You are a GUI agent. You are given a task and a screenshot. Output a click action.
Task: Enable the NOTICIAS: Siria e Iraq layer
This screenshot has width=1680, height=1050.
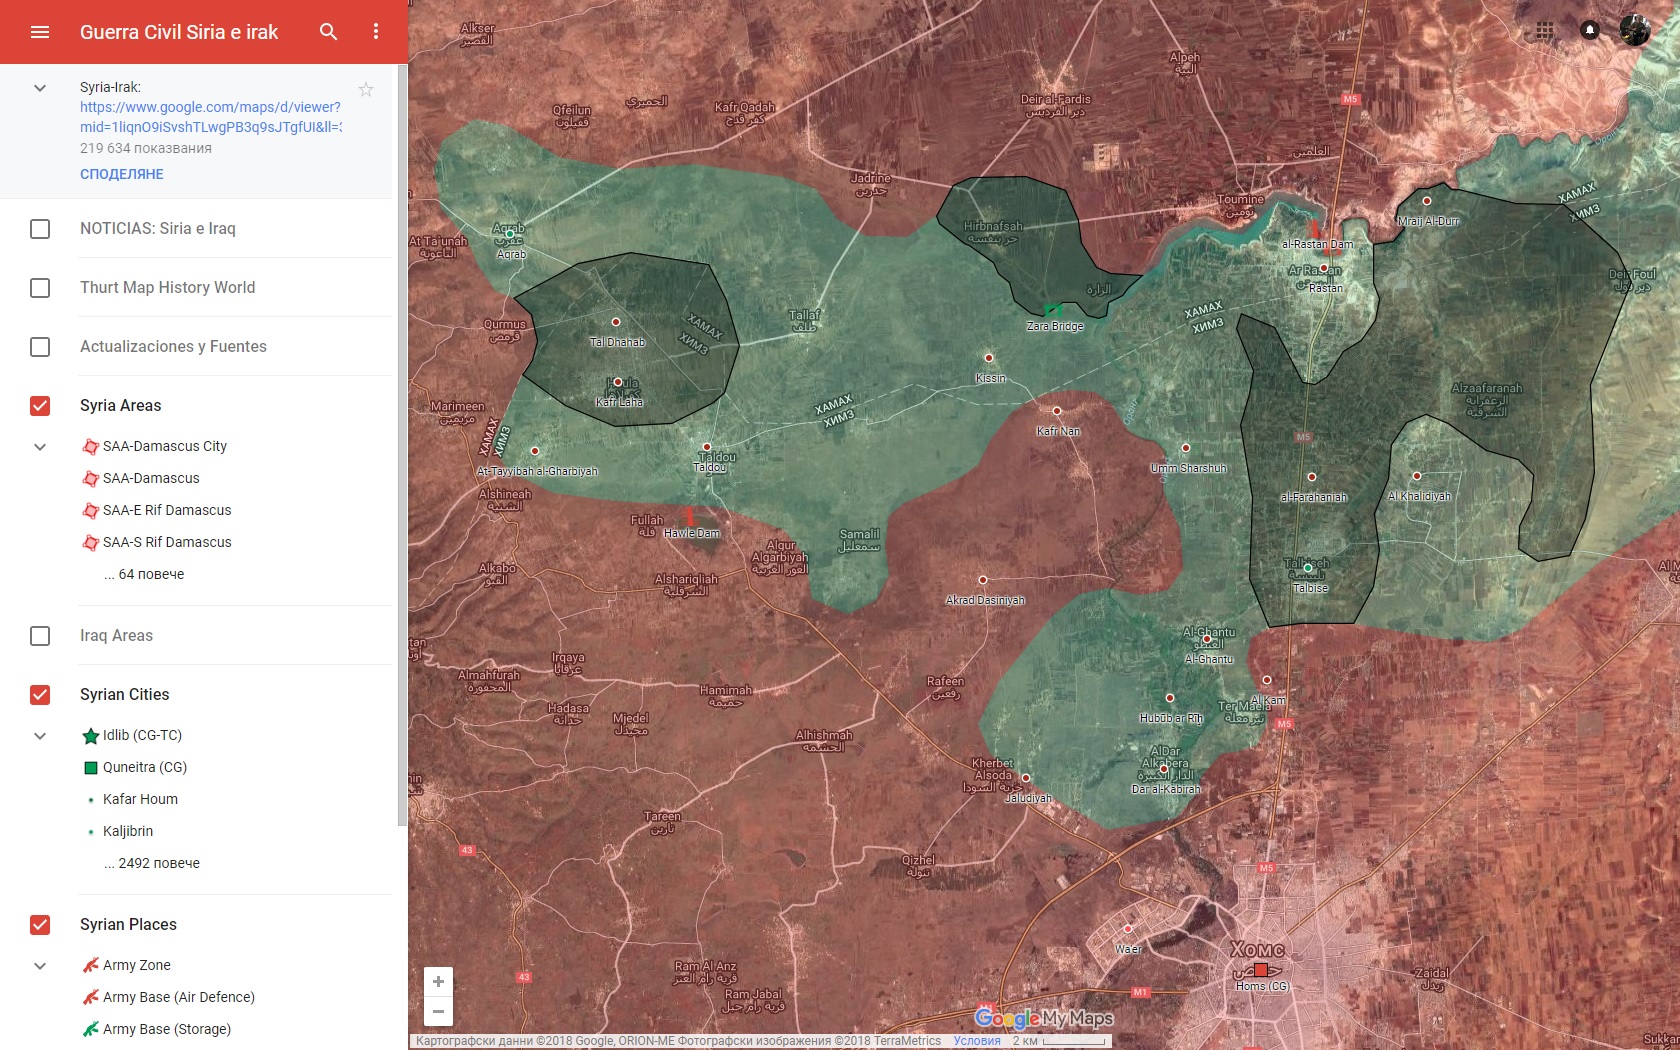(40, 229)
